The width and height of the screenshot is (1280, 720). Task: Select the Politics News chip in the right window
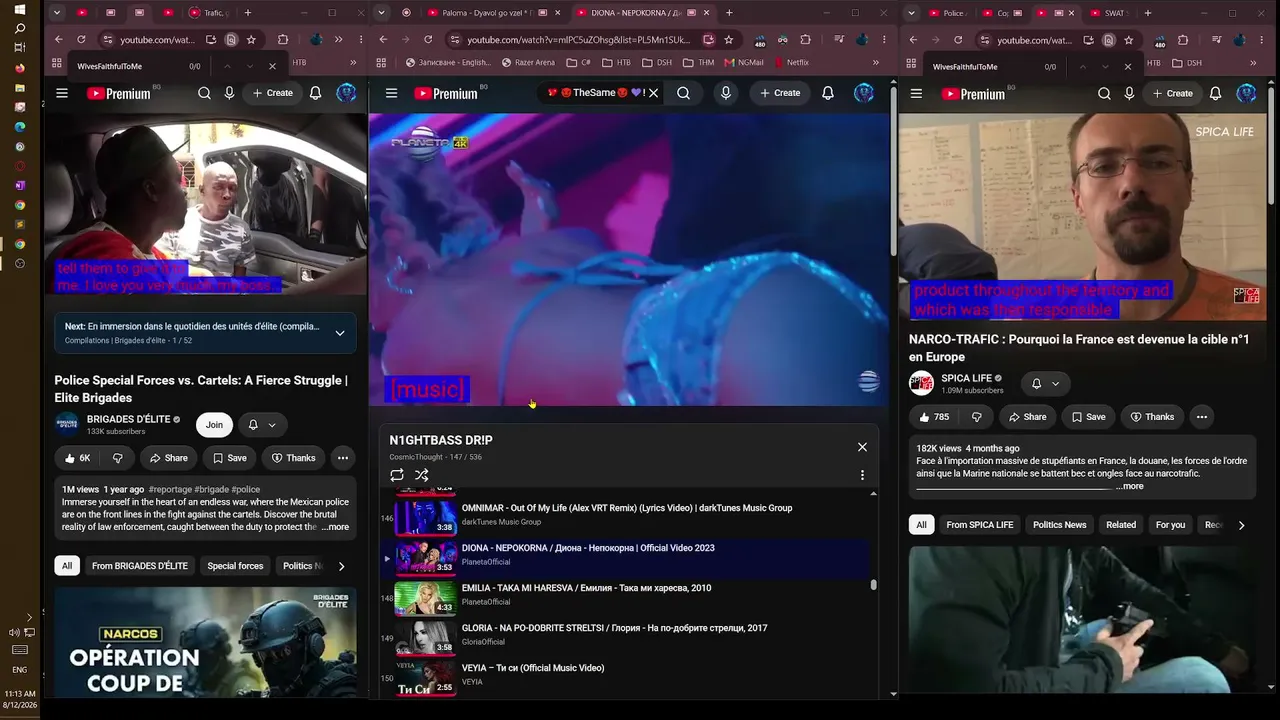(1059, 525)
